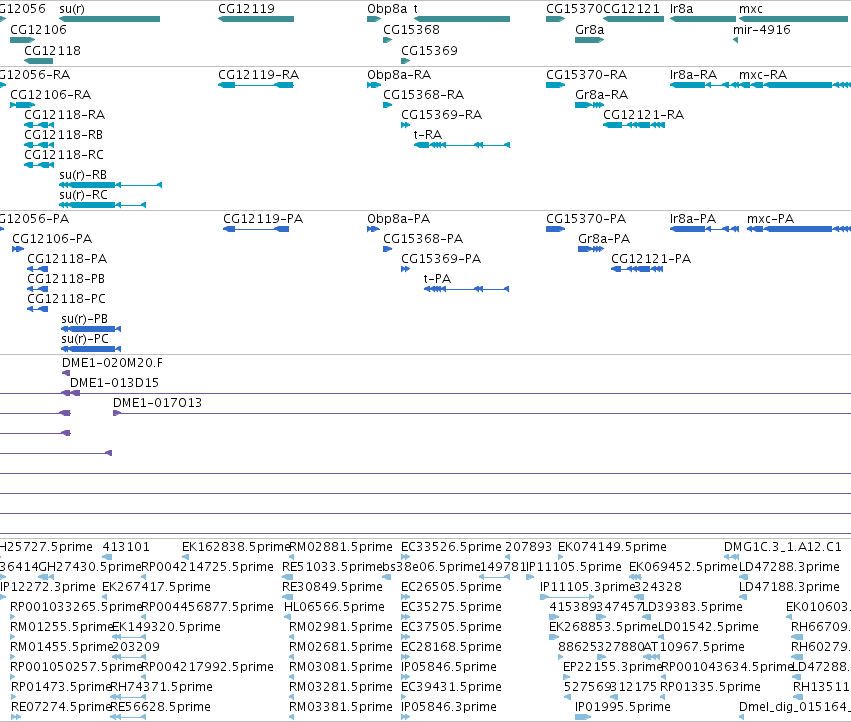Select the su(r) gene feature bar
The height and width of the screenshot is (722, 851).
tap(110, 19)
